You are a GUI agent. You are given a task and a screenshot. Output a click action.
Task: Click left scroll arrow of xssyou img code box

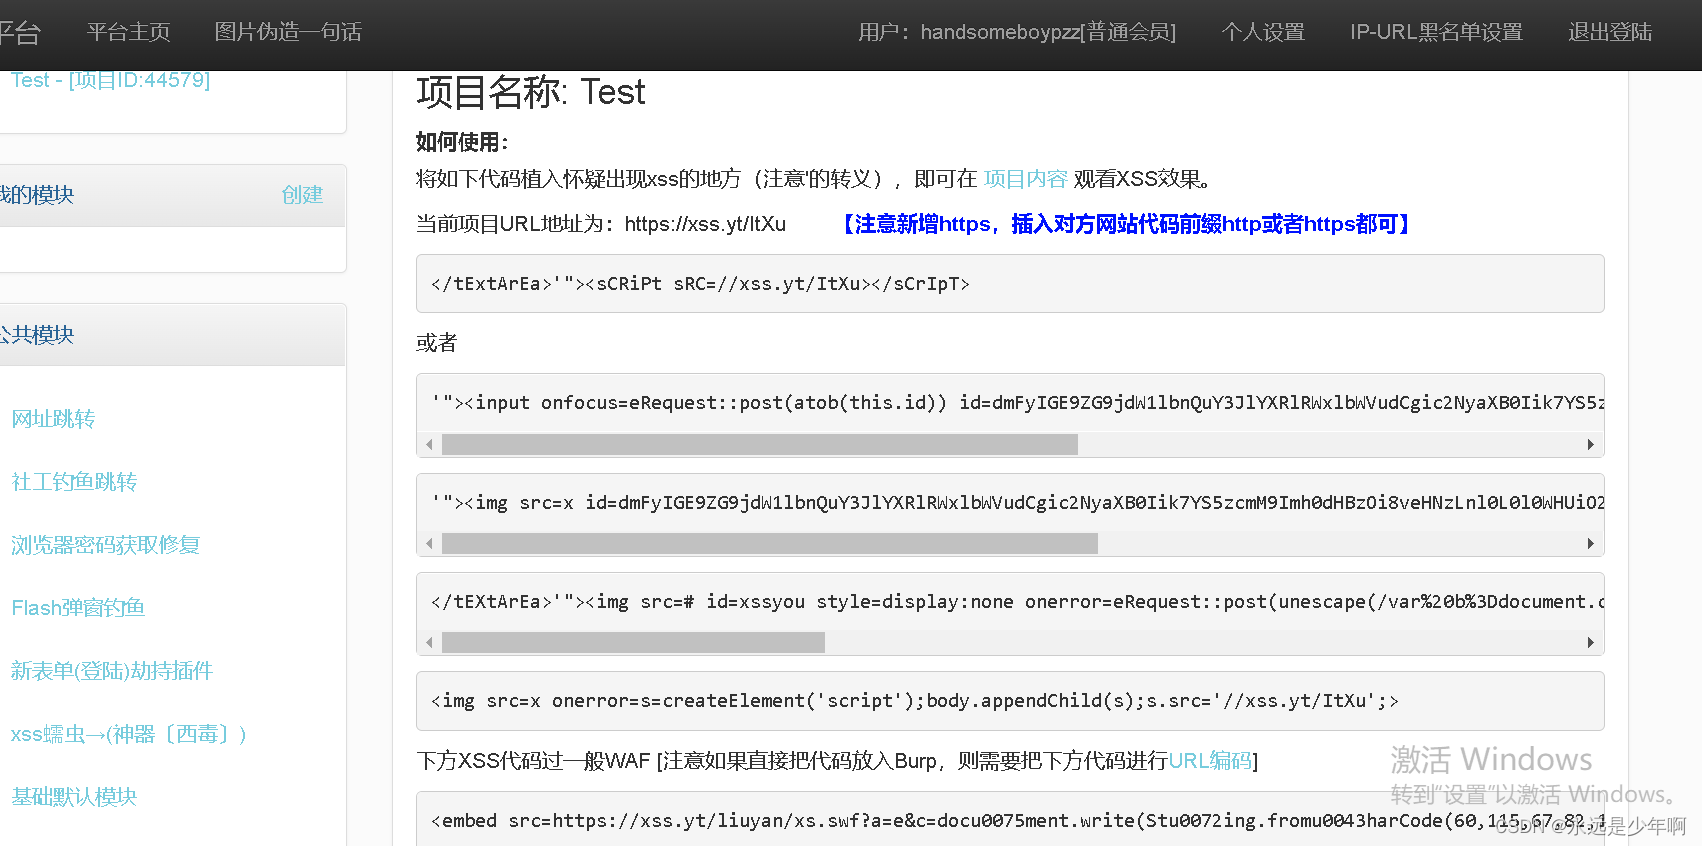[429, 642]
